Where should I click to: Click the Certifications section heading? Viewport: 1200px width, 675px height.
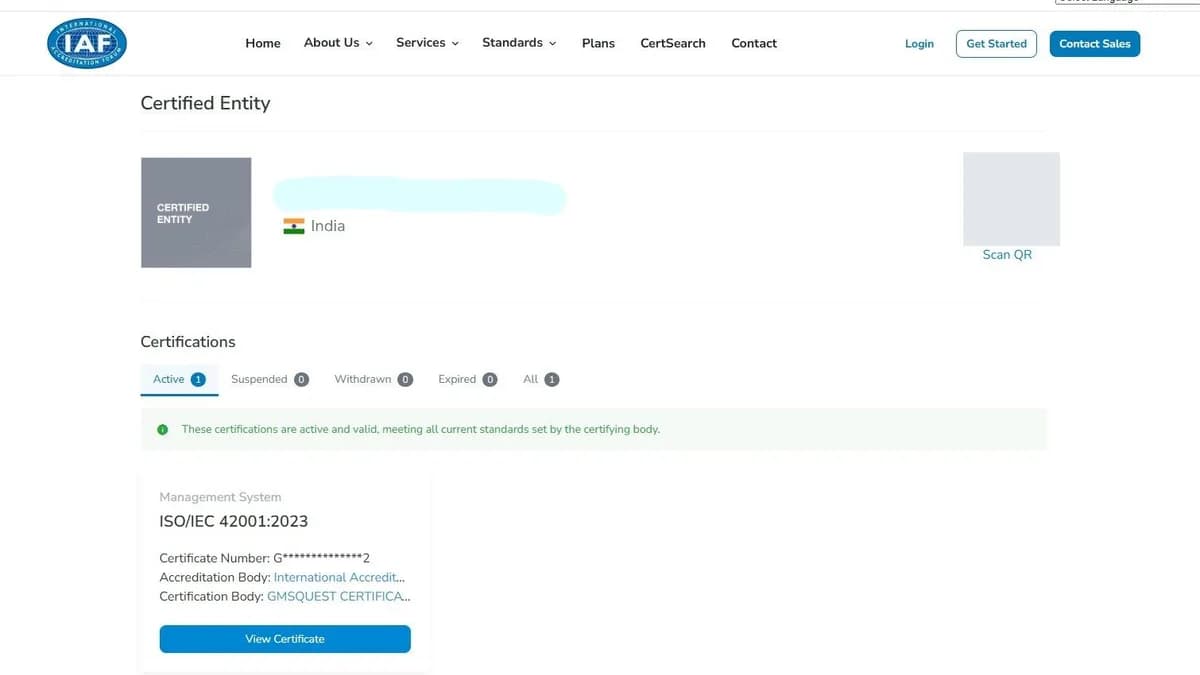[x=188, y=342]
